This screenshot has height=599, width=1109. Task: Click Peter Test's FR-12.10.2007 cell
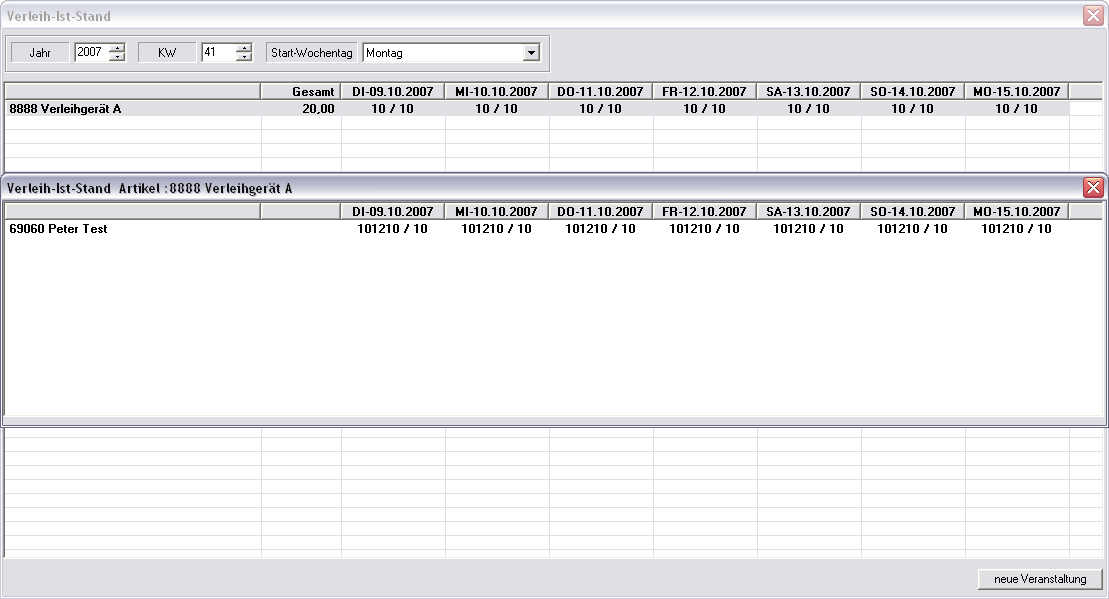point(704,229)
